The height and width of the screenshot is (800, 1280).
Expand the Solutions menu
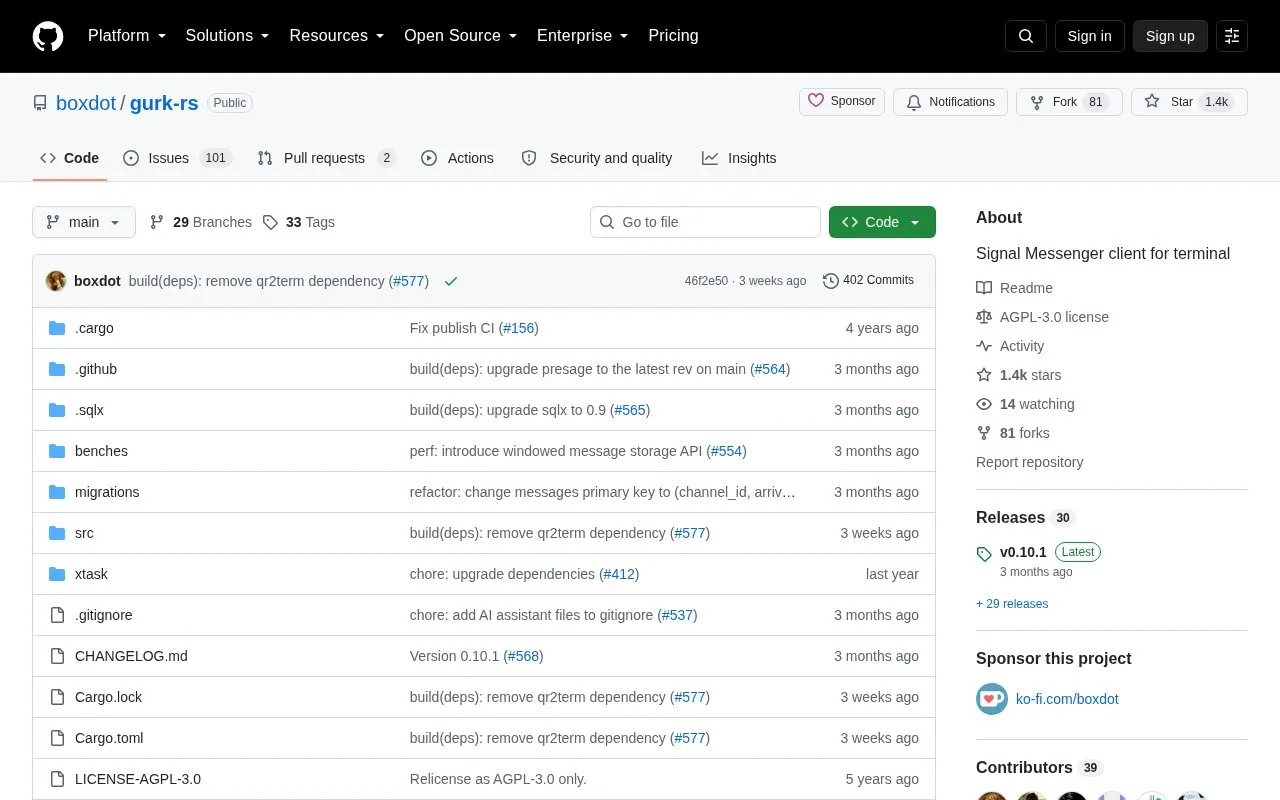[x=228, y=36]
